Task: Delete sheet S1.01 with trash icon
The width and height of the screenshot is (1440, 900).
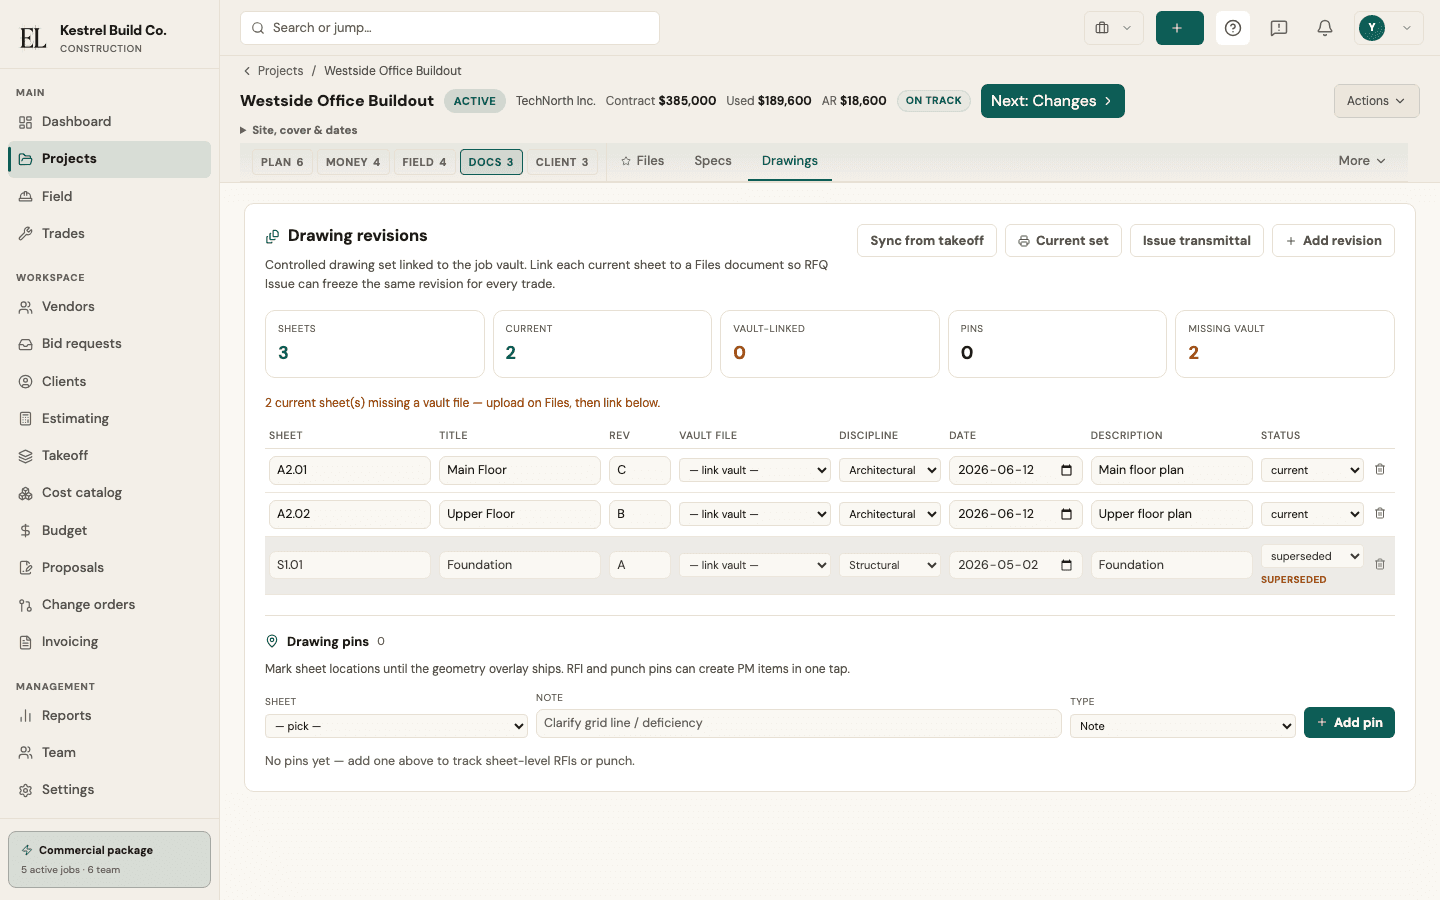Action: (1380, 564)
